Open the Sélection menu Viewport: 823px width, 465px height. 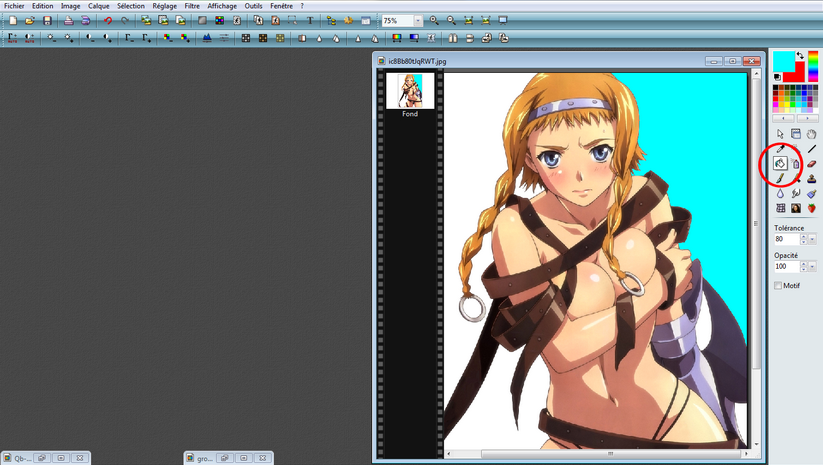(x=131, y=6)
